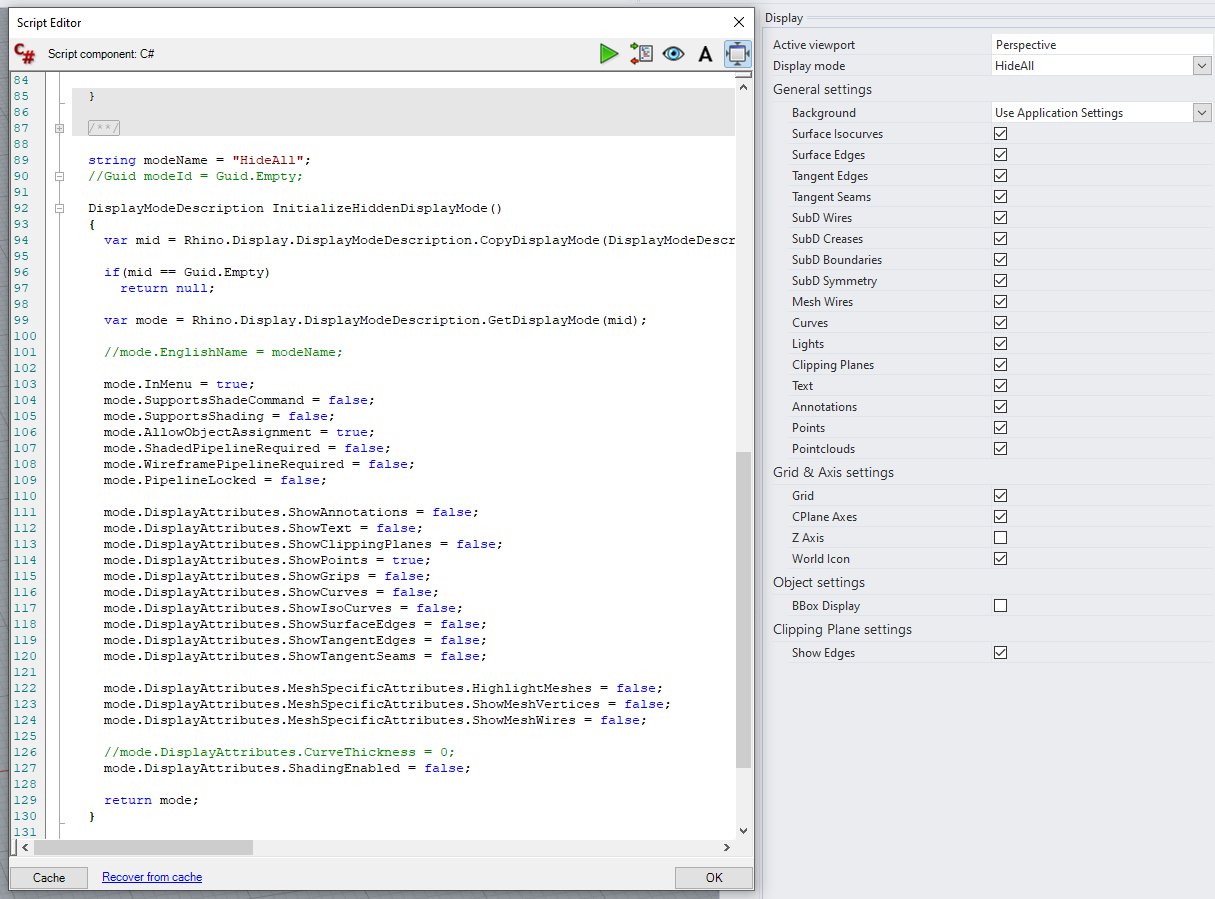Run the script with the green play icon
Image resolution: width=1215 pixels, height=899 pixels.
click(609, 54)
